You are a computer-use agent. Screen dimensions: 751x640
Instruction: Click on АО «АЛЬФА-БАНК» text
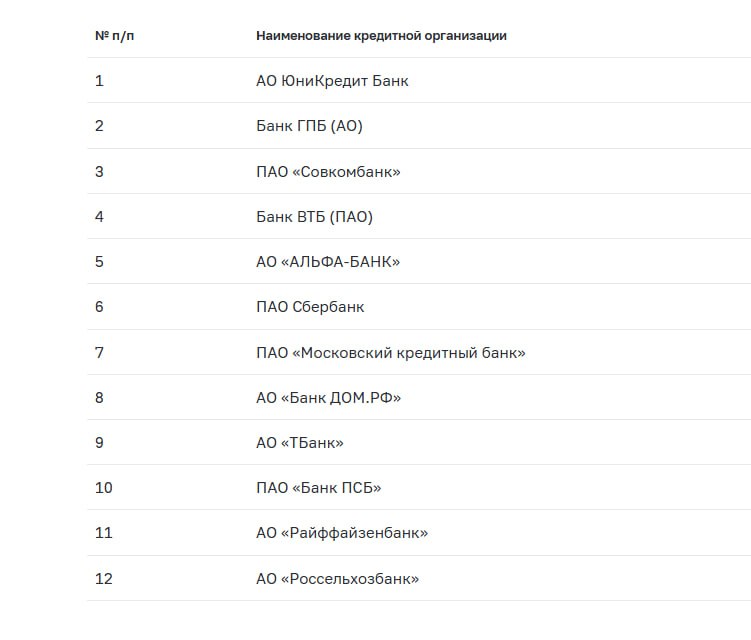(x=328, y=262)
